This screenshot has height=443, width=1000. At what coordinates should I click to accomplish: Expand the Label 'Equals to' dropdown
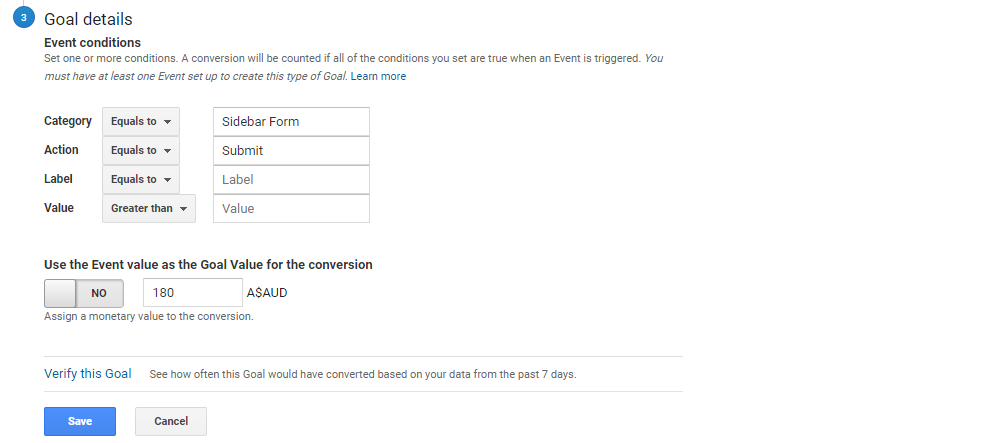pyautogui.click(x=141, y=180)
